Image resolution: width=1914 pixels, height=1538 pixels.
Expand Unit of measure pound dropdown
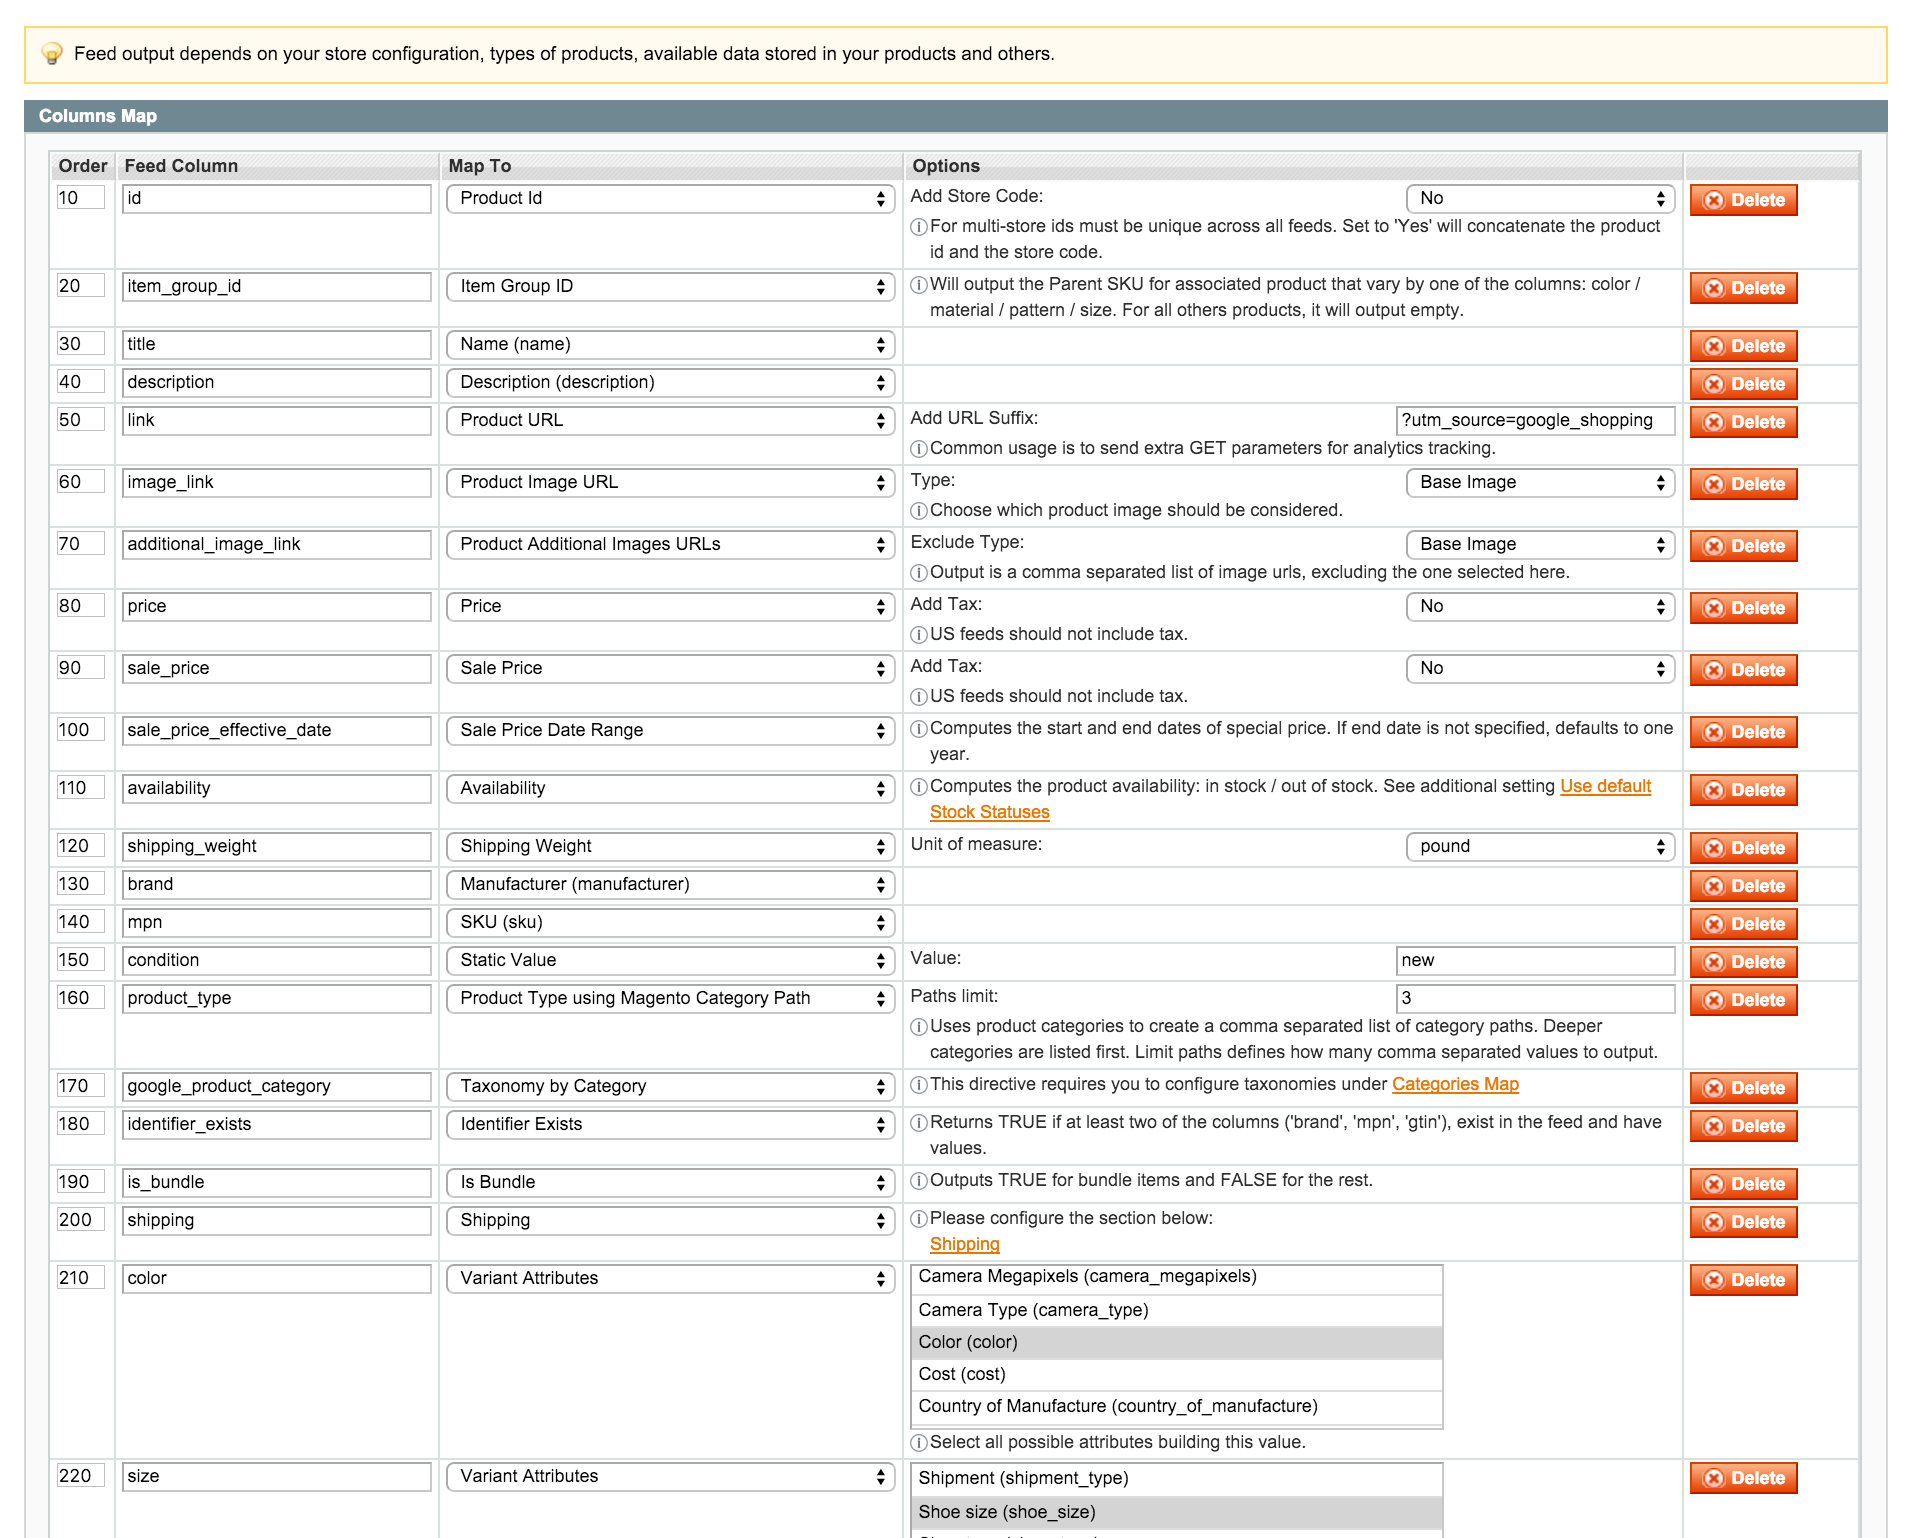(x=1540, y=846)
